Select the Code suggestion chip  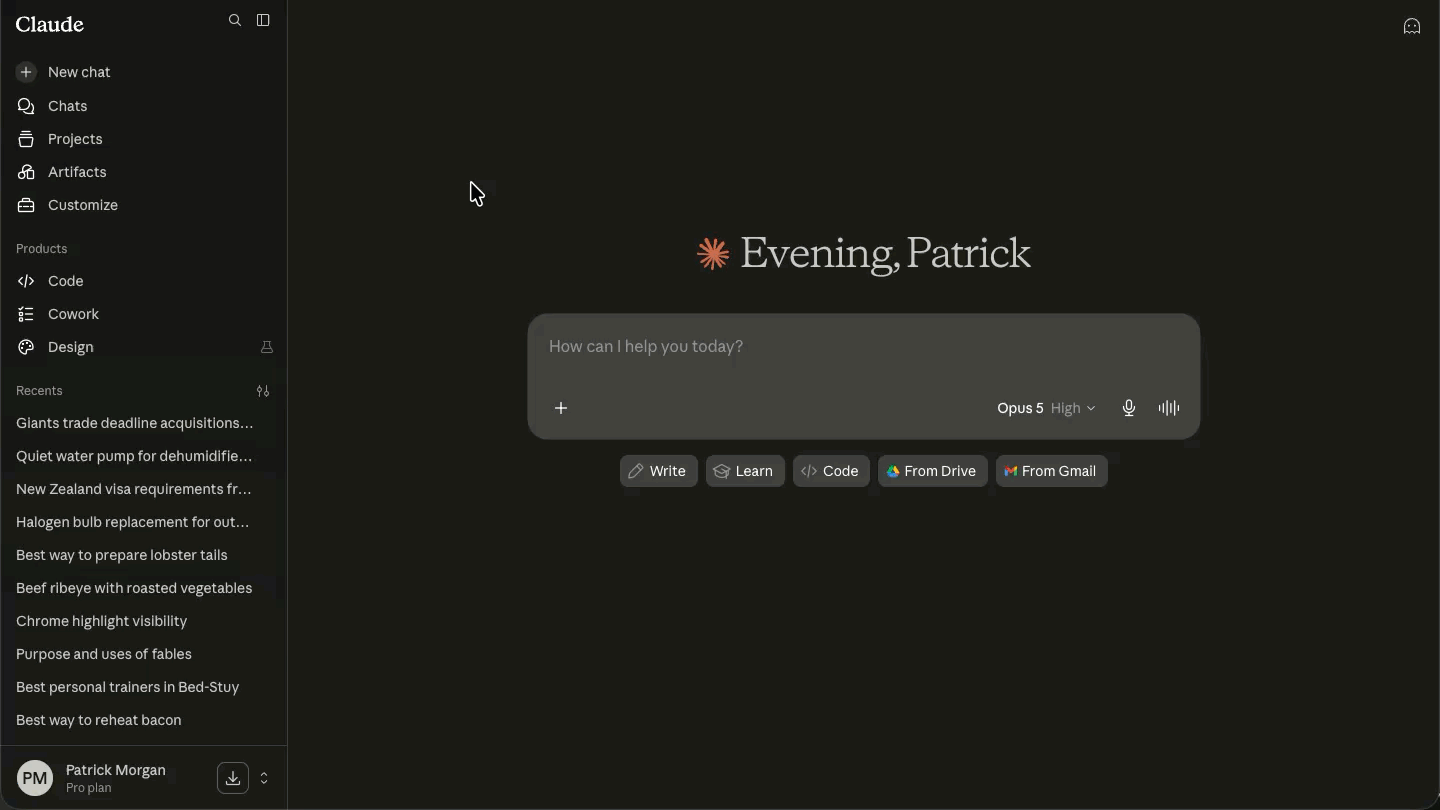click(831, 471)
